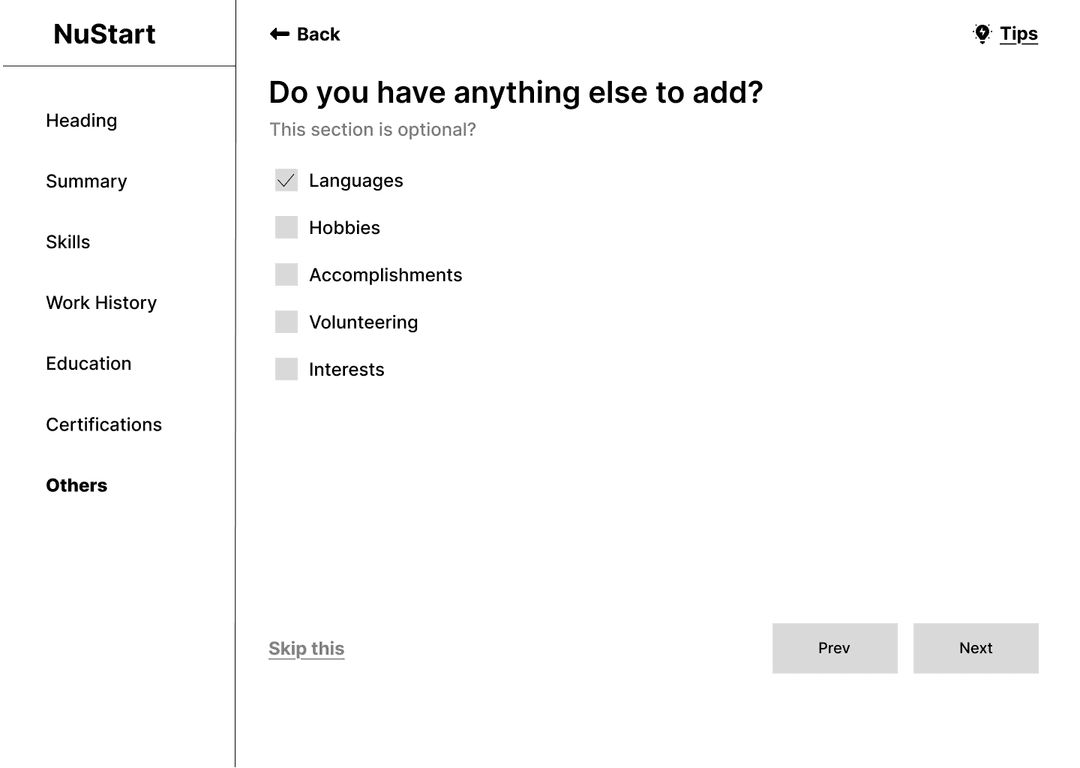Select Skills in the sidebar

(68, 242)
